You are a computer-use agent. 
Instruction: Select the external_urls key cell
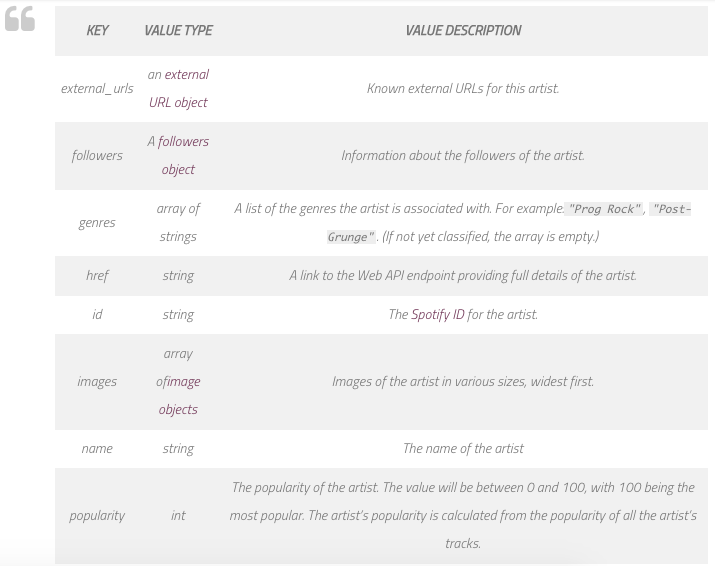97,88
